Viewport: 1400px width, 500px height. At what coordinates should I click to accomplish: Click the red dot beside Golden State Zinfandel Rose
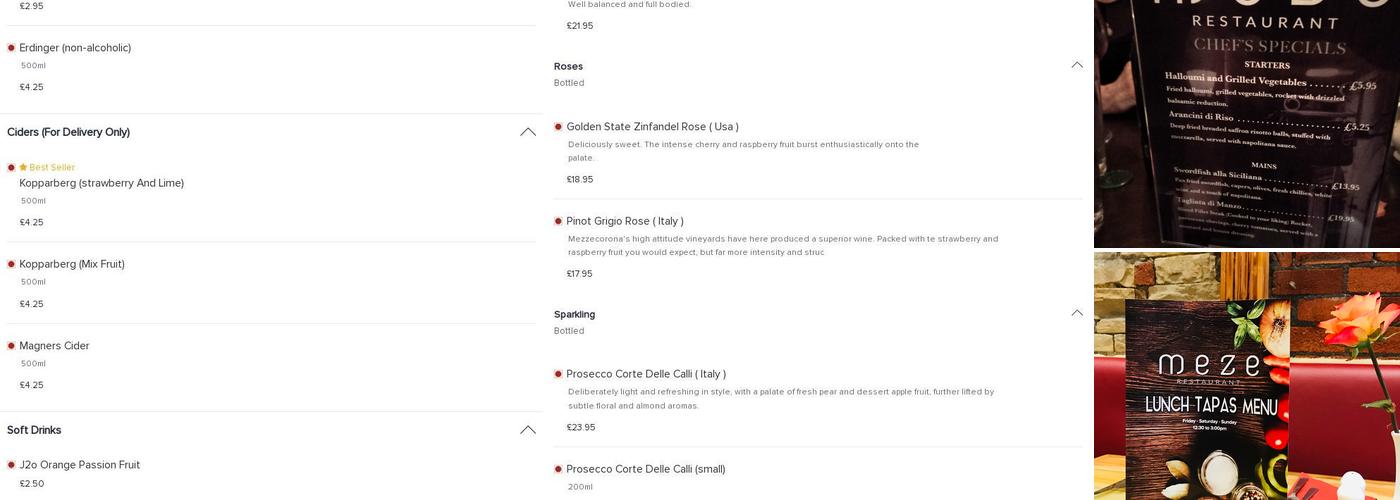(558, 127)
